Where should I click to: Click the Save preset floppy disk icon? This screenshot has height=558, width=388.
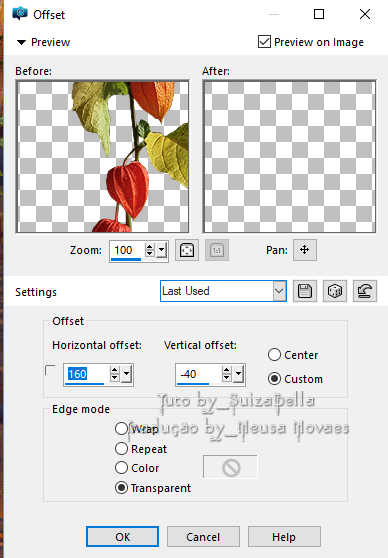coord(305,291)
